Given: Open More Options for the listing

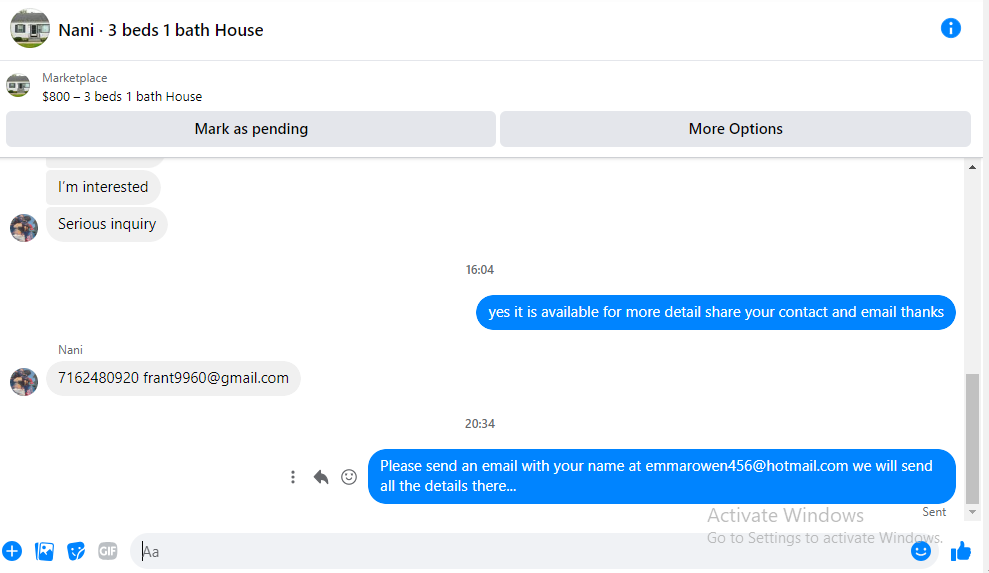Looking at the screenshot, I should 735,129.
